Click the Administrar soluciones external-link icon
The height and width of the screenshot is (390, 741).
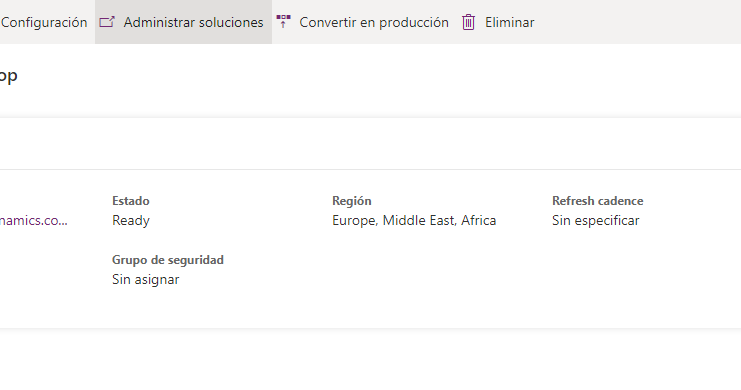[x=107, y=22]
